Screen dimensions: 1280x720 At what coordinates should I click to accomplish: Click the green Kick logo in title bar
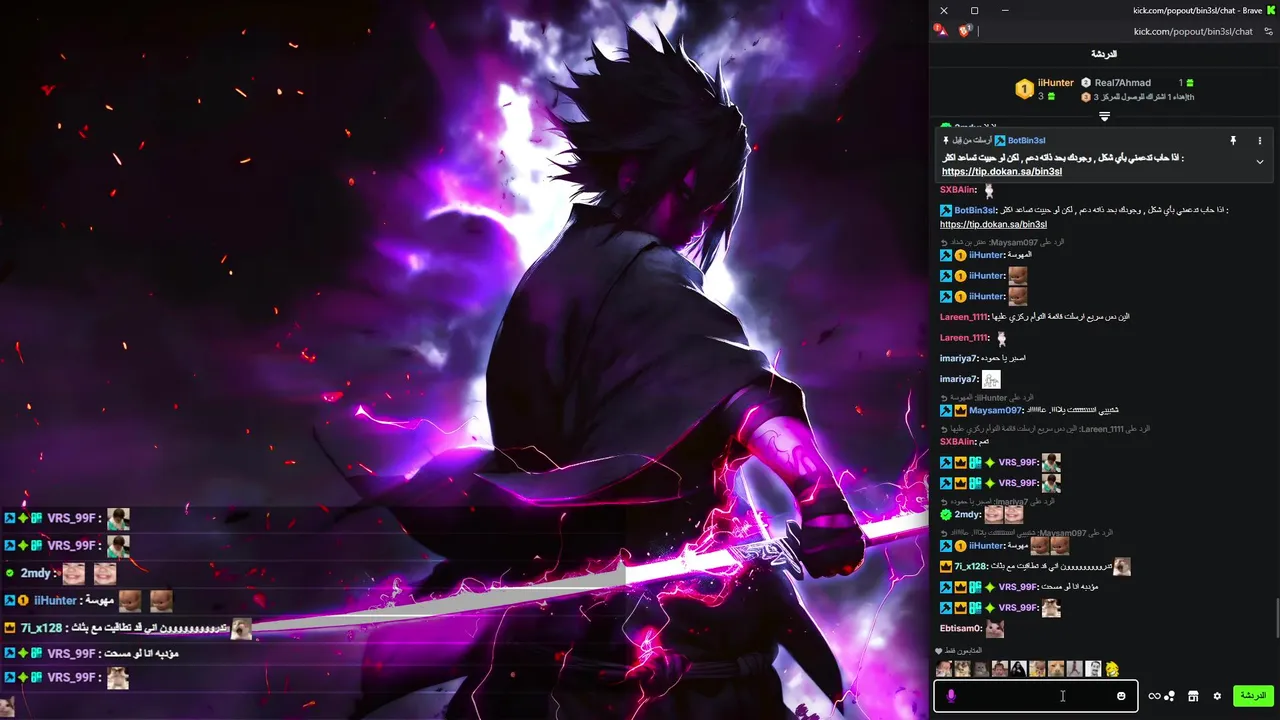click(1269, 10)
